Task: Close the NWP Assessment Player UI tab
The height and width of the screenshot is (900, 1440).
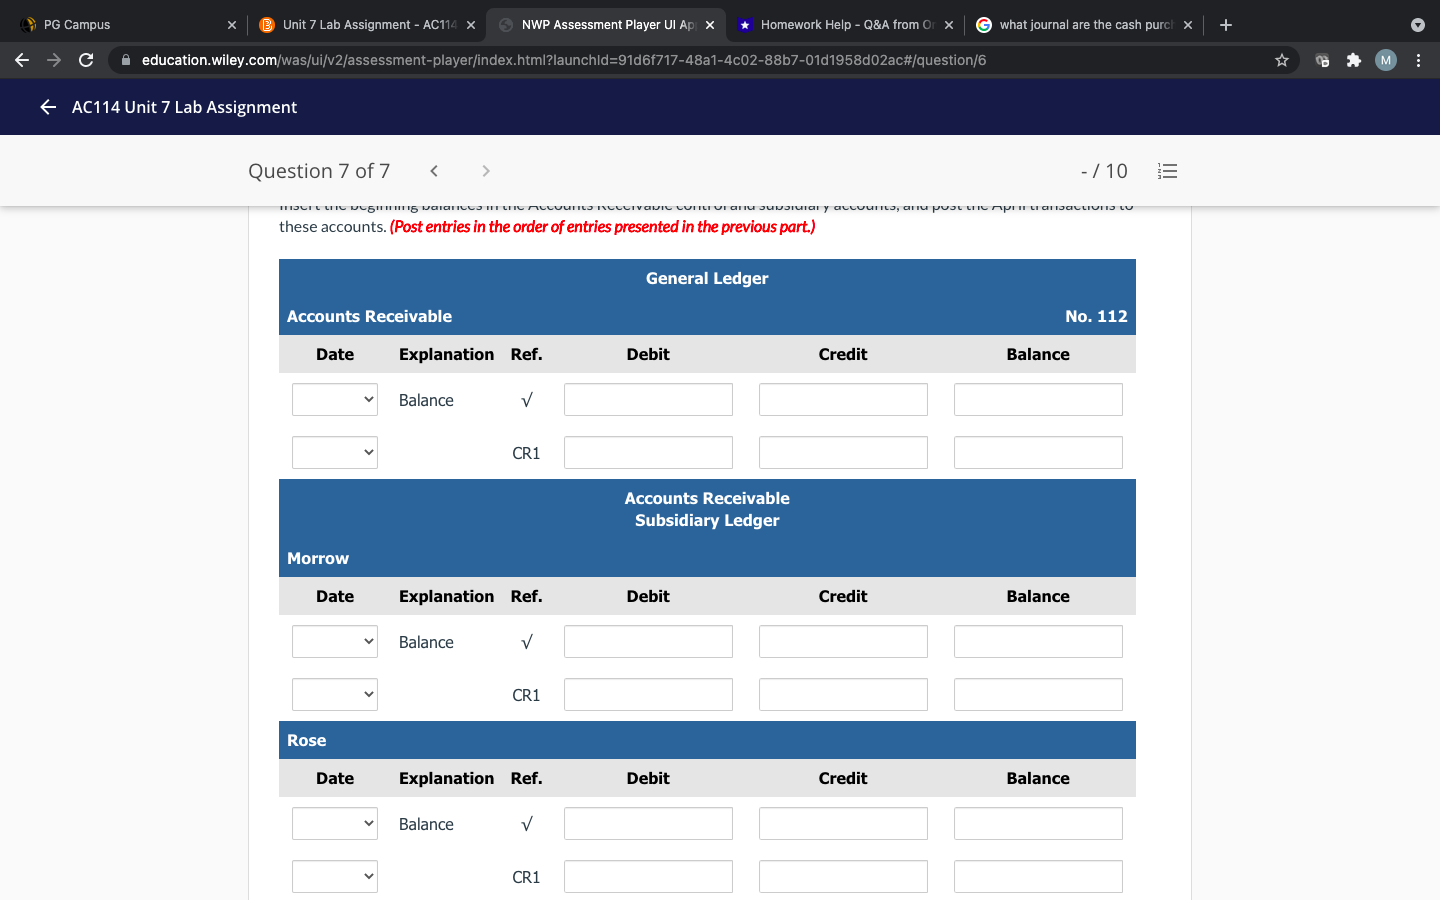Action: point(710,25)
